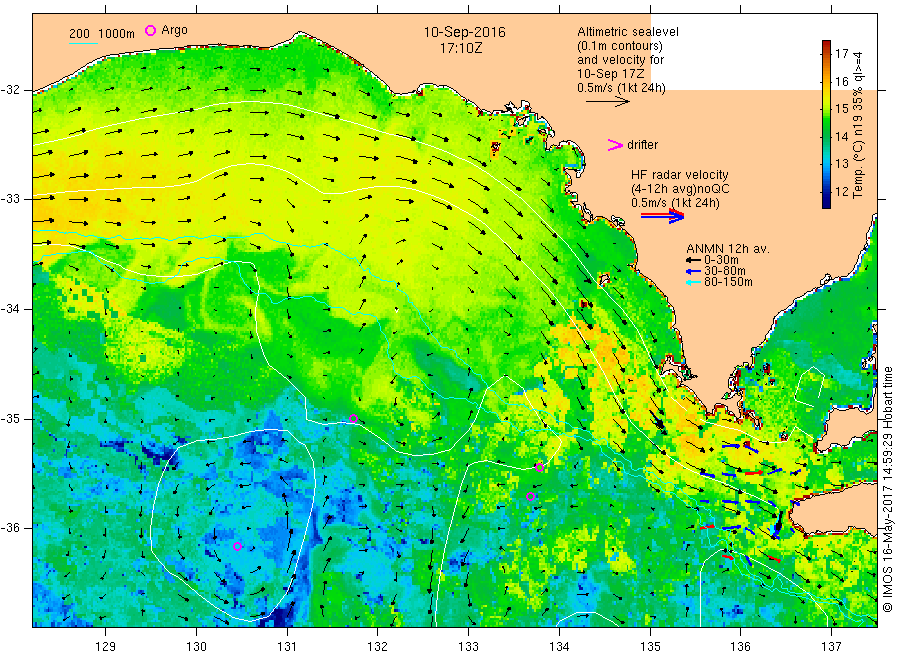Click the '10-Sep-2016' date label
This screenshot has width=900, height=660.
pos(464,32)
